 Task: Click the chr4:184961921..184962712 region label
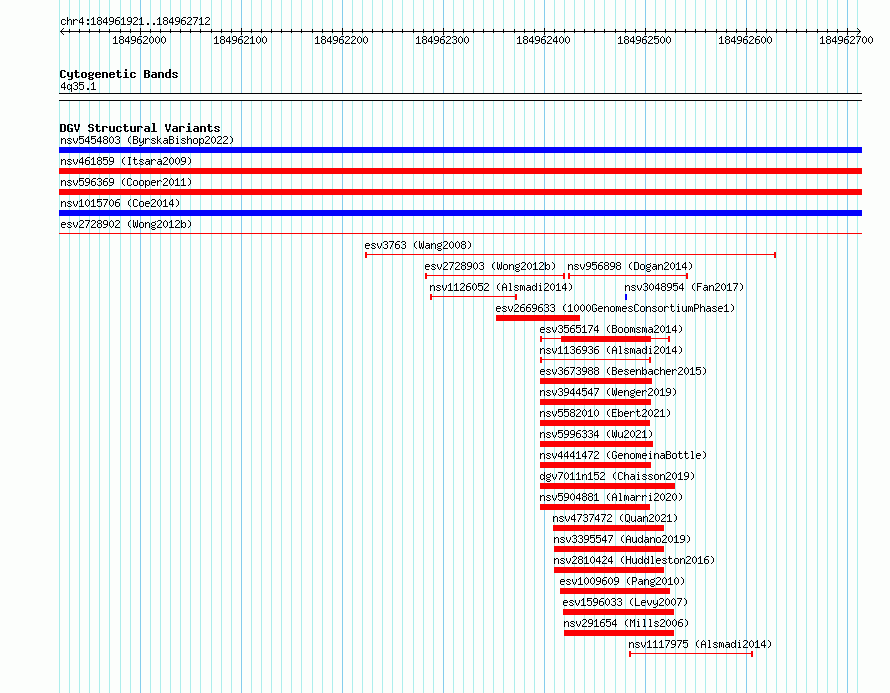click(x=135, y=21)
